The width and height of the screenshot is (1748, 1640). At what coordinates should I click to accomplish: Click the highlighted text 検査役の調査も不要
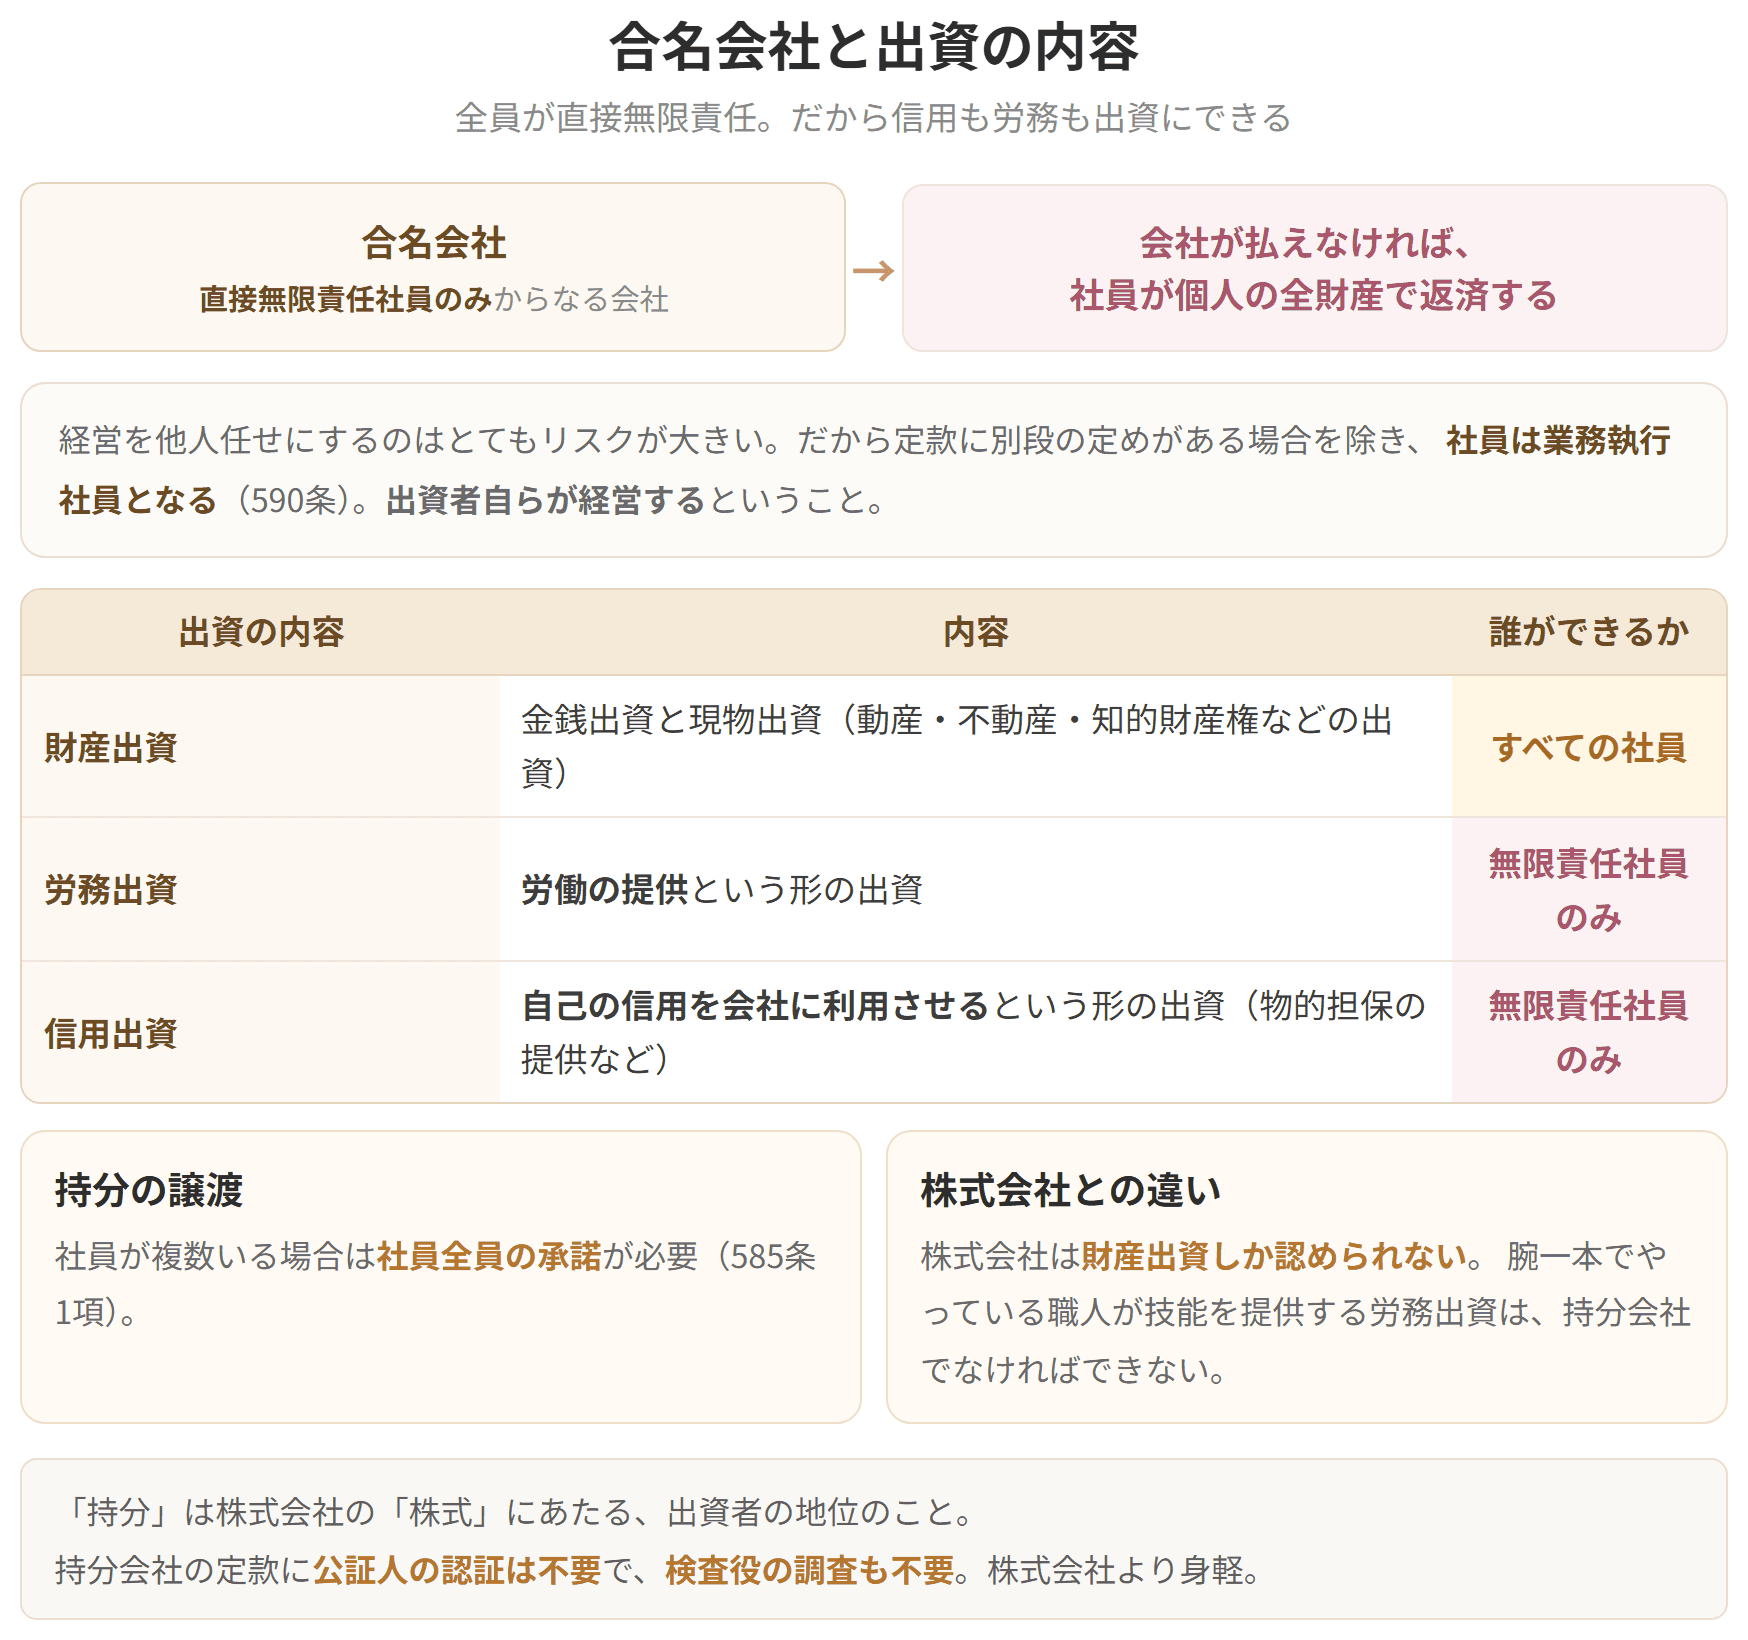click(810, 1570)
